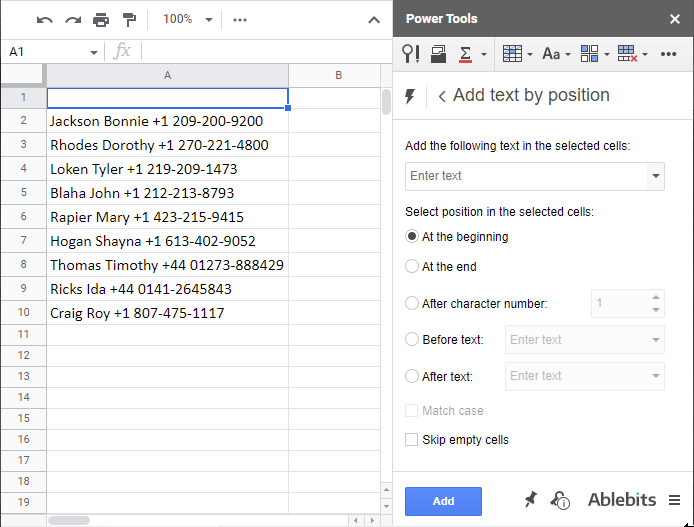Click the paint format roller icon

pos(129,20)
